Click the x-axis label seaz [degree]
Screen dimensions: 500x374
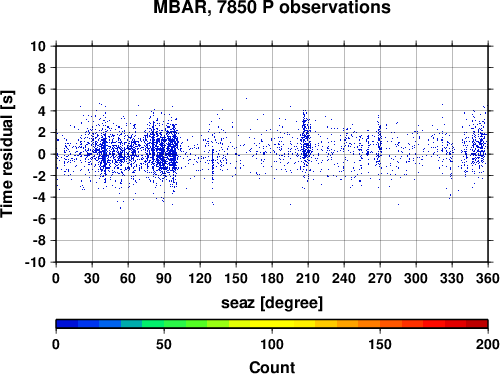(x=272, y=303)
